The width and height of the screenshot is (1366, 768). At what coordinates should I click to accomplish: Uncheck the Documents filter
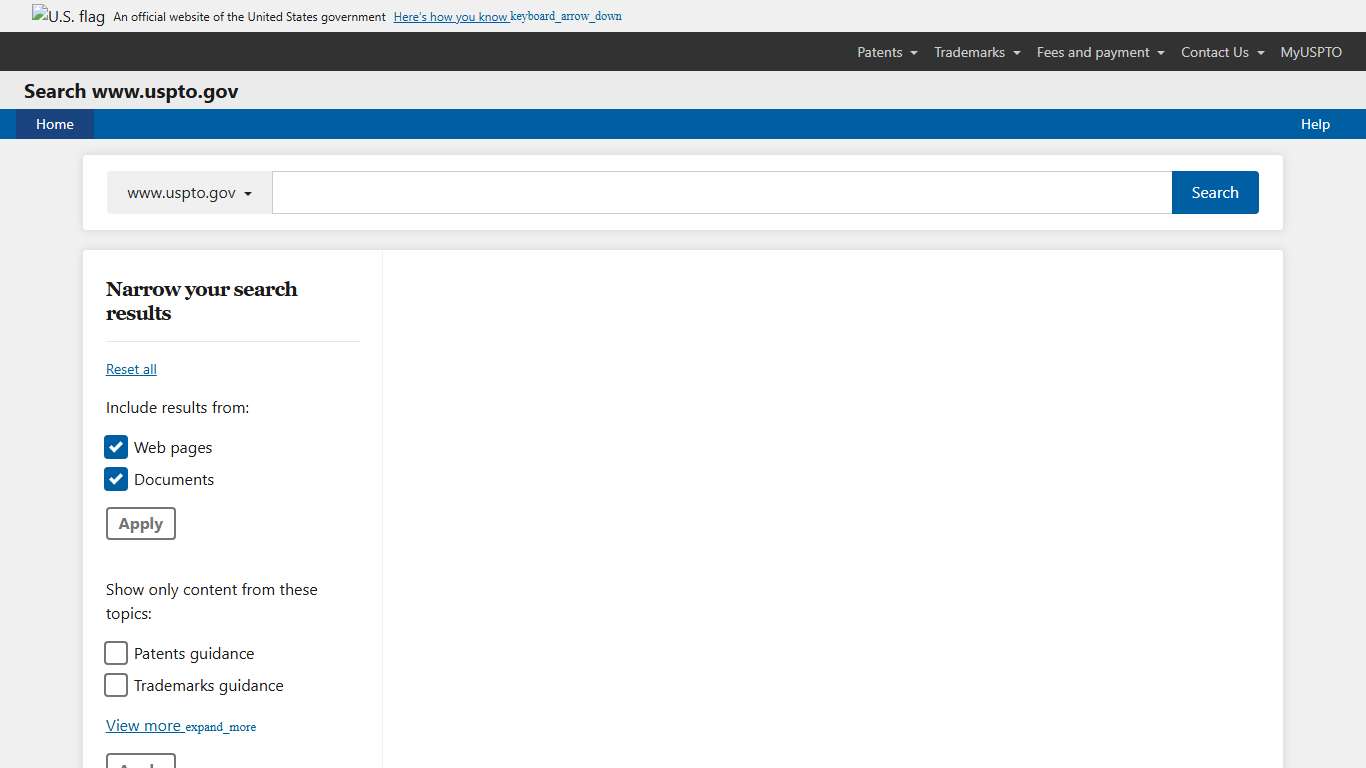[116, 479]
